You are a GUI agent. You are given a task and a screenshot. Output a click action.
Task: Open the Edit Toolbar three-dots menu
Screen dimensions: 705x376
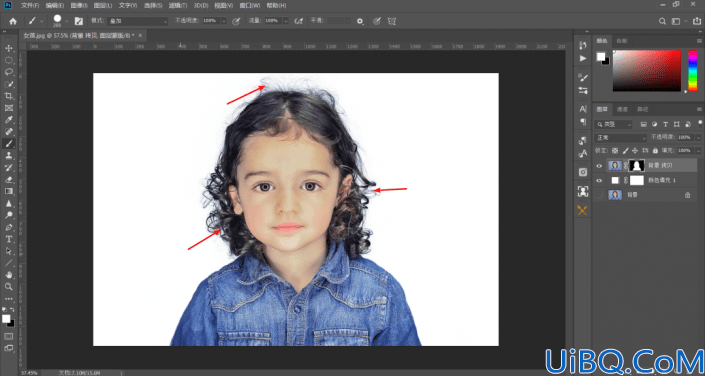point(9,299)
